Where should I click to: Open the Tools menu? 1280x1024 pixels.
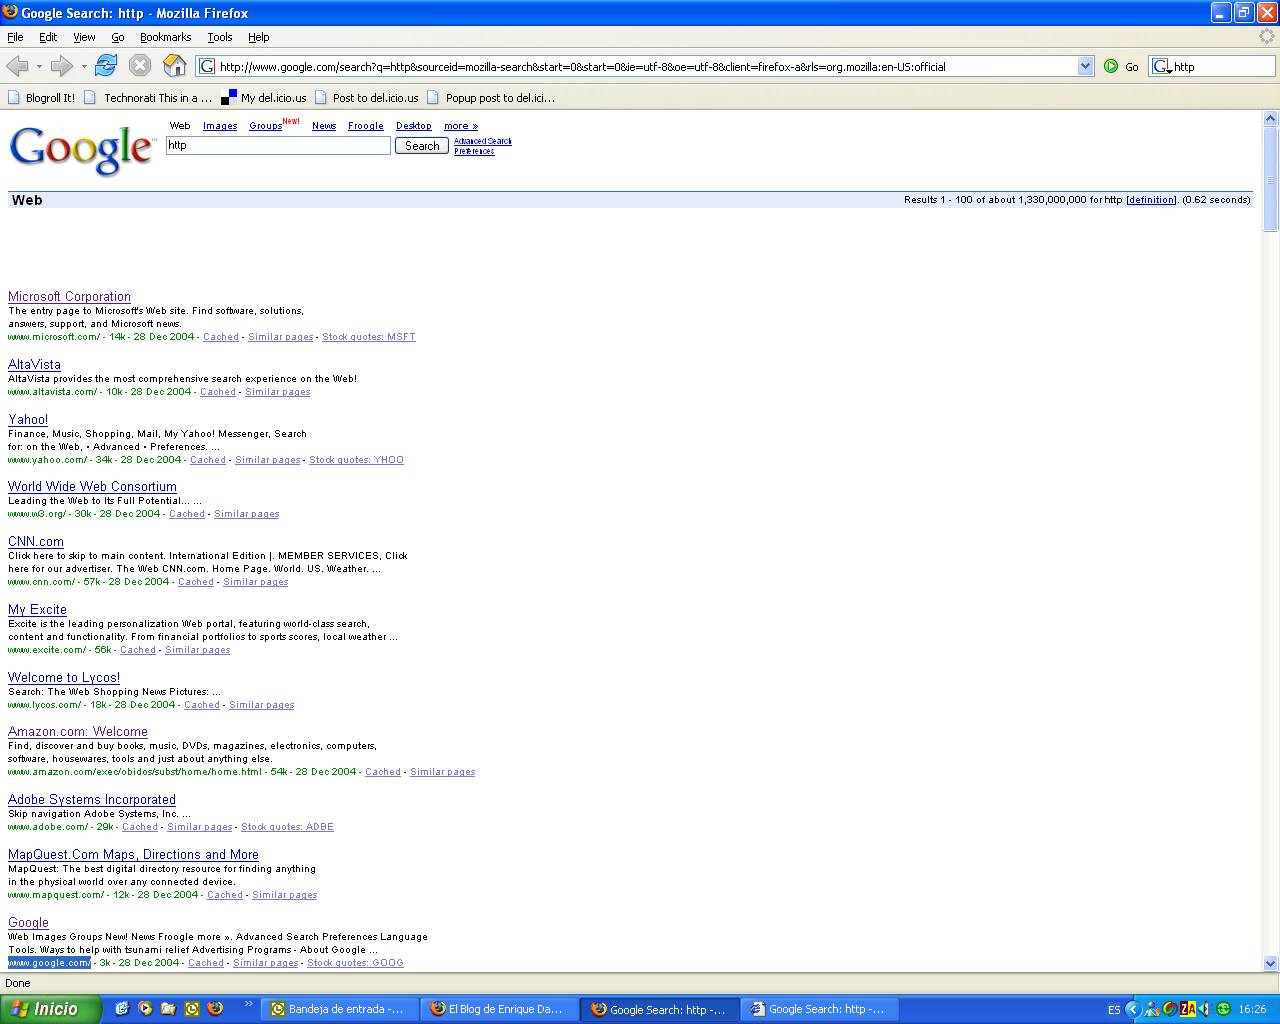(219, 37)
